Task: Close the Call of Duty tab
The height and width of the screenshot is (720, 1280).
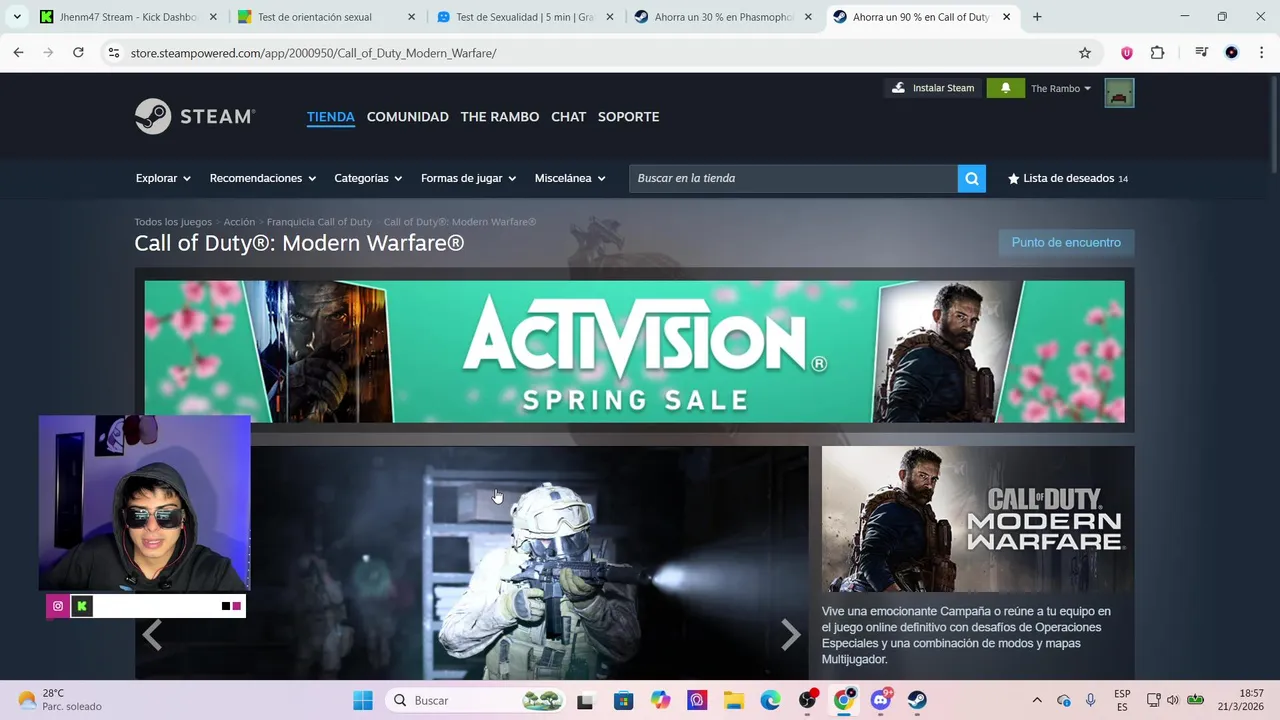Action: tap(1006, 17)
